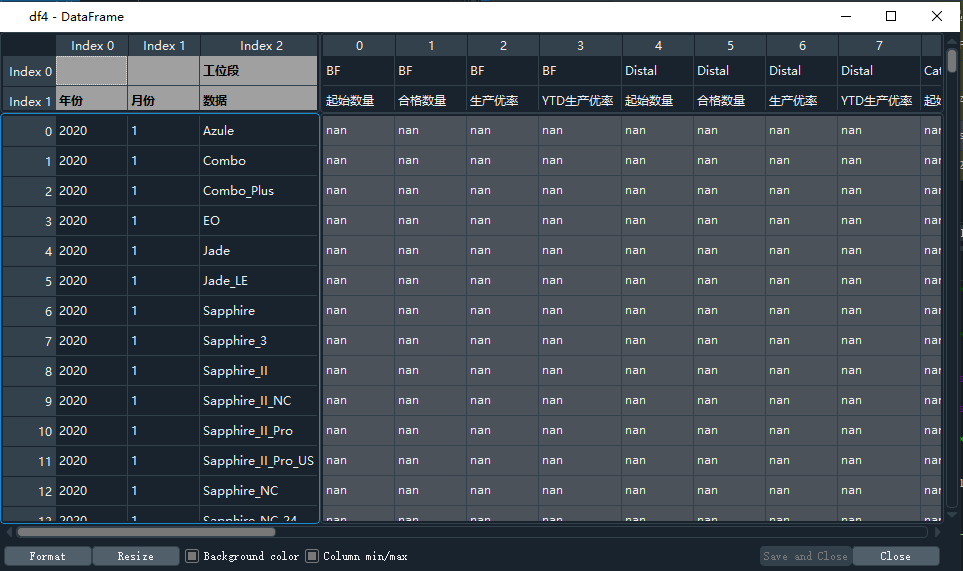
Task: Select column header 4
Action: (658, 45)
